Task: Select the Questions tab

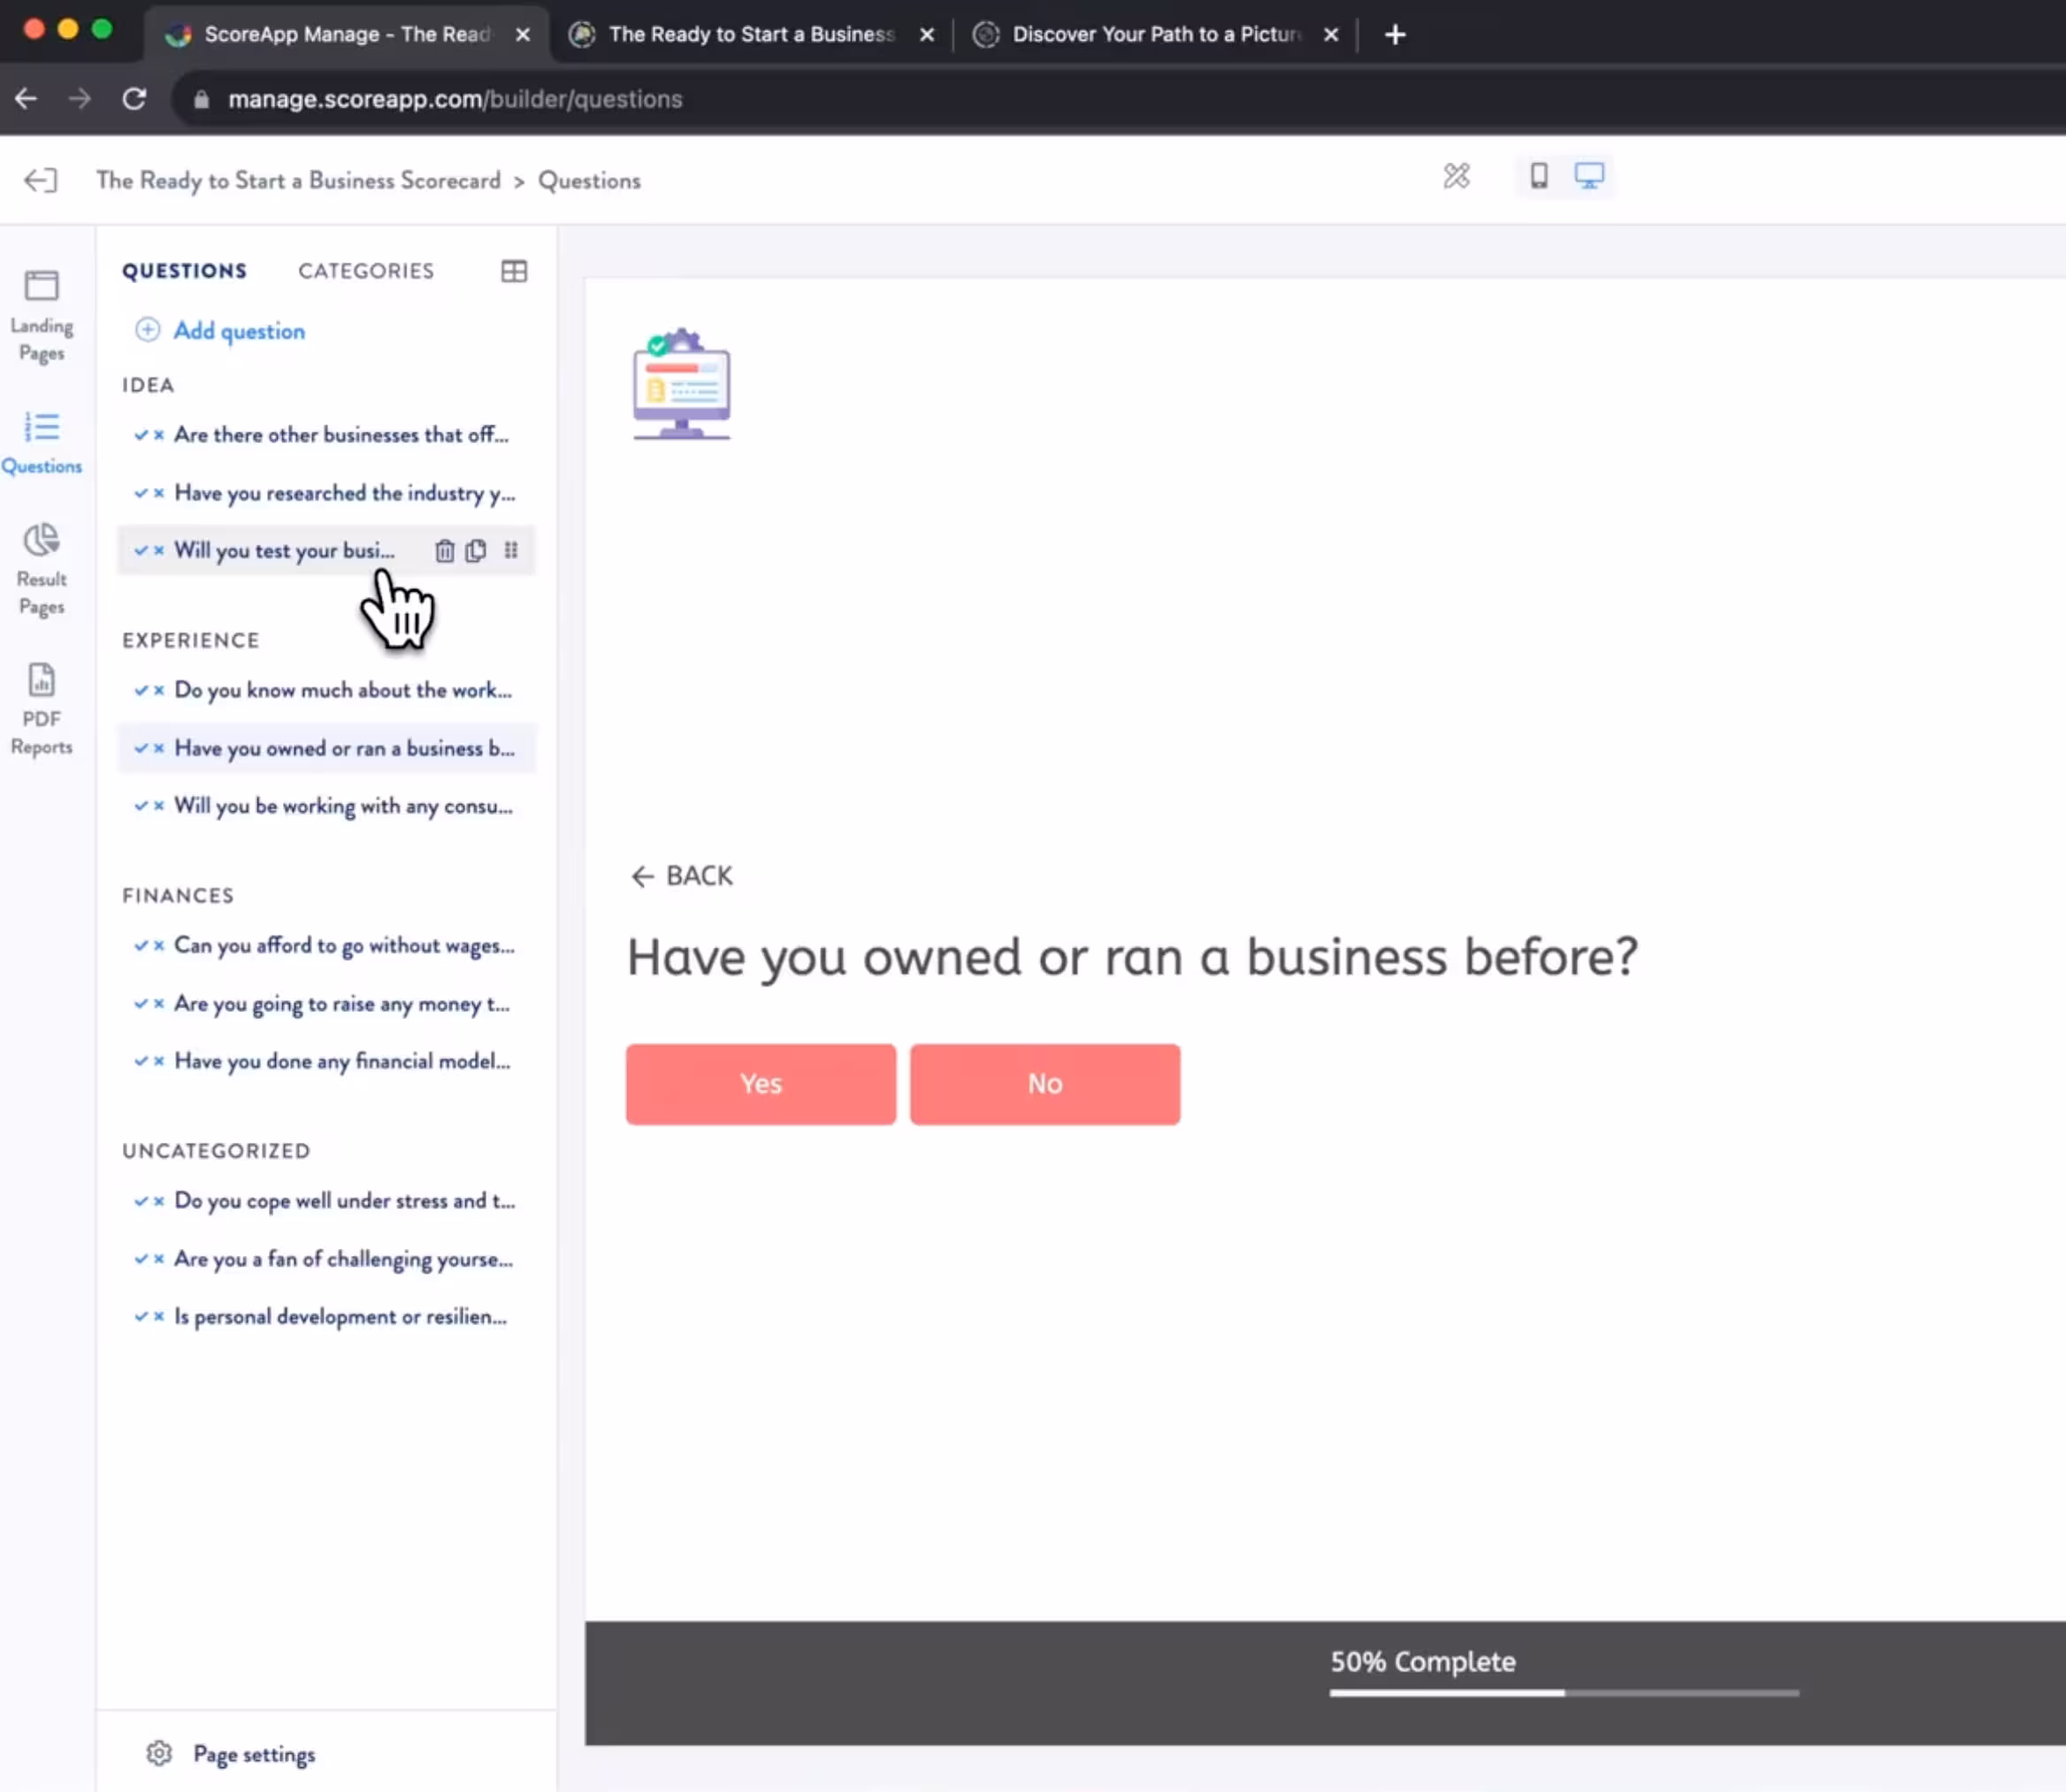Action: [x=184, y=271]
